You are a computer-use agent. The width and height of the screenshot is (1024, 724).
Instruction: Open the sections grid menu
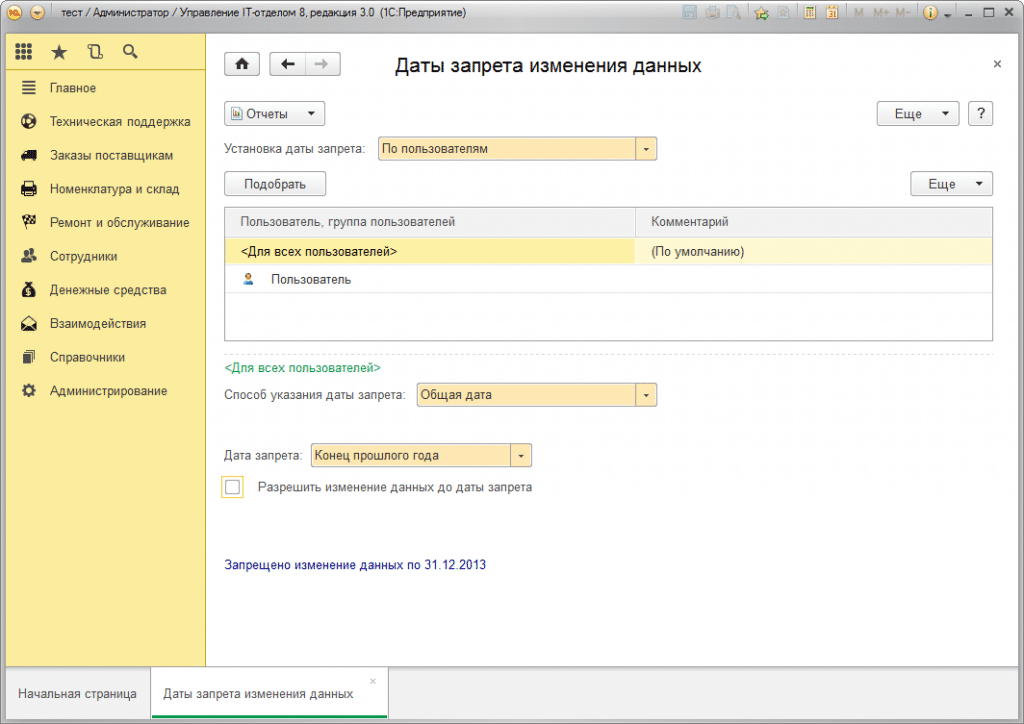click(x=24, y=52)
